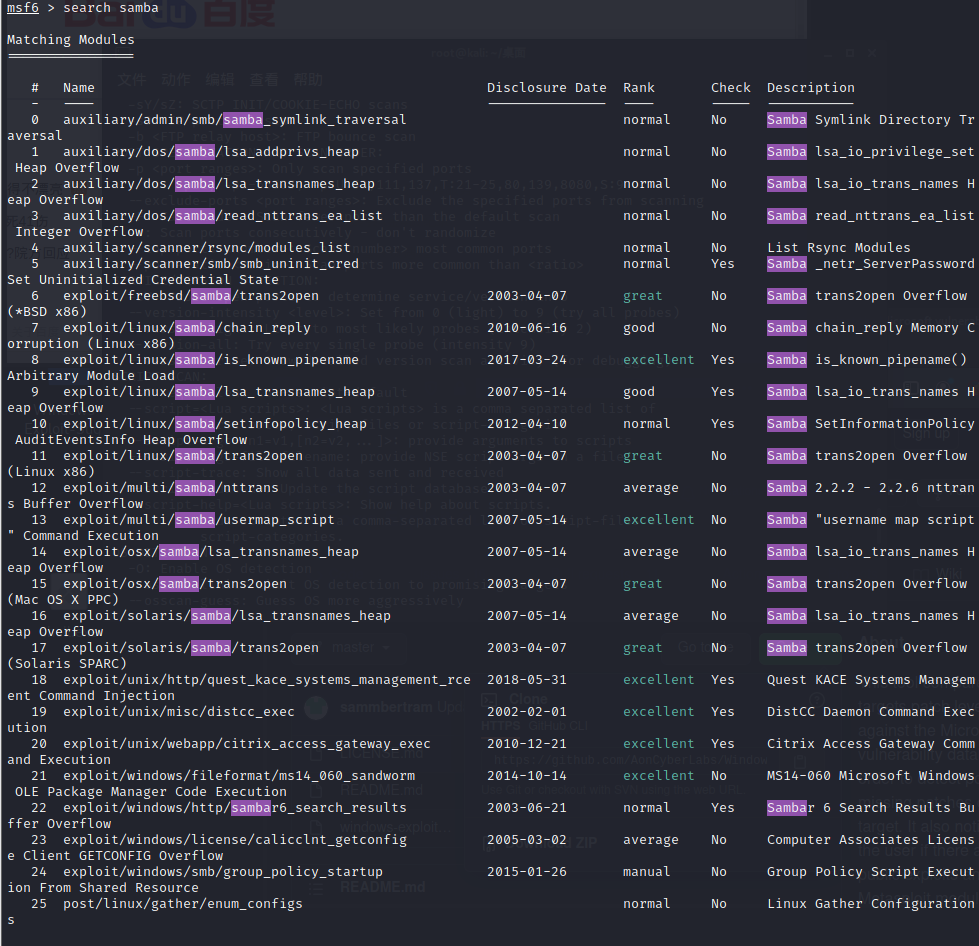Select module exploit/unix/webapp/citrix_access_gateway_exec
This screenshot has width=979, height=946.
[247, 744]
